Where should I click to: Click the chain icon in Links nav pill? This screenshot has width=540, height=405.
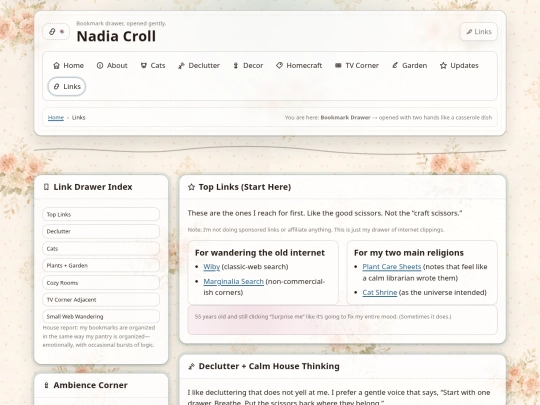coord(56,86)
